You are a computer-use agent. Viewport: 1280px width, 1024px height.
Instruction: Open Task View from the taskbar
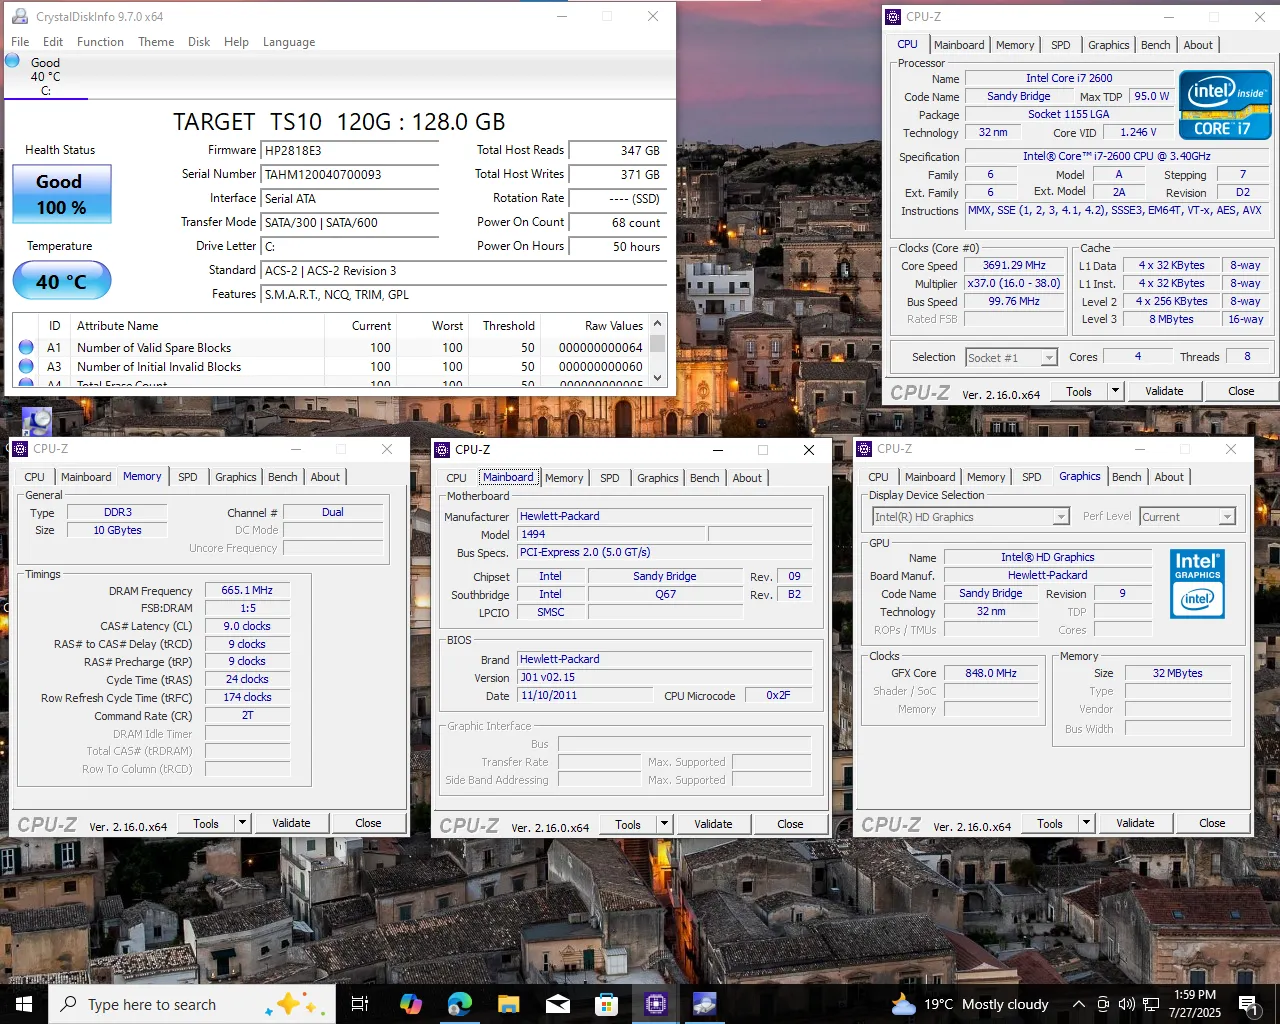[x=360, y=1004]
